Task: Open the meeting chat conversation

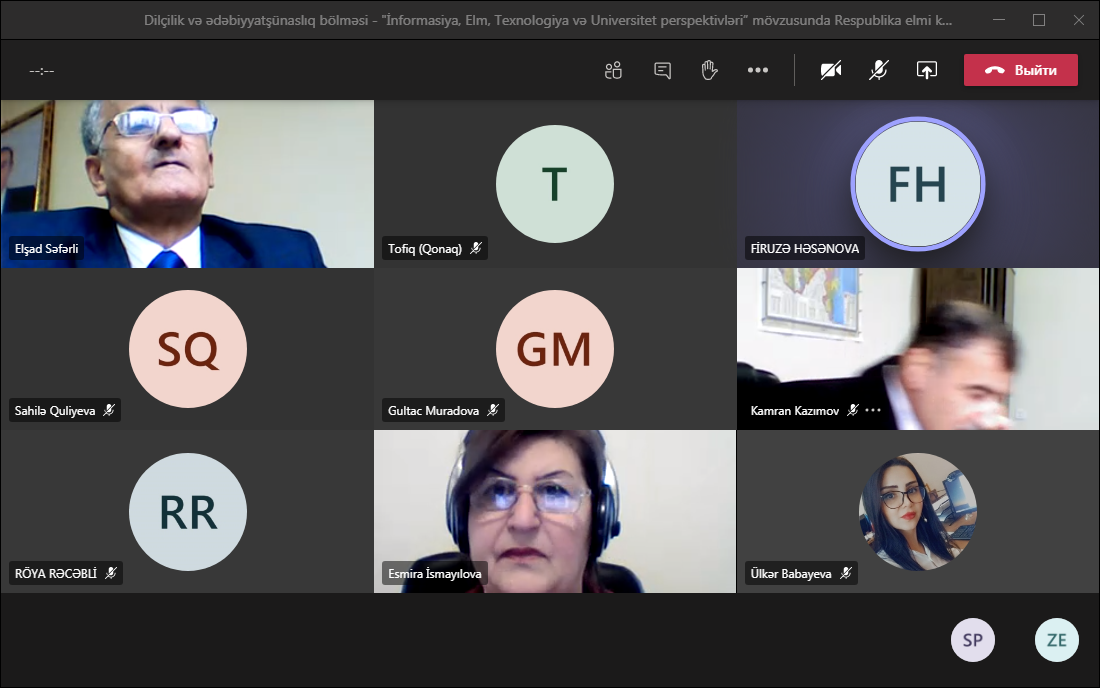Action: pyautogui.click(x=662, y=70)
